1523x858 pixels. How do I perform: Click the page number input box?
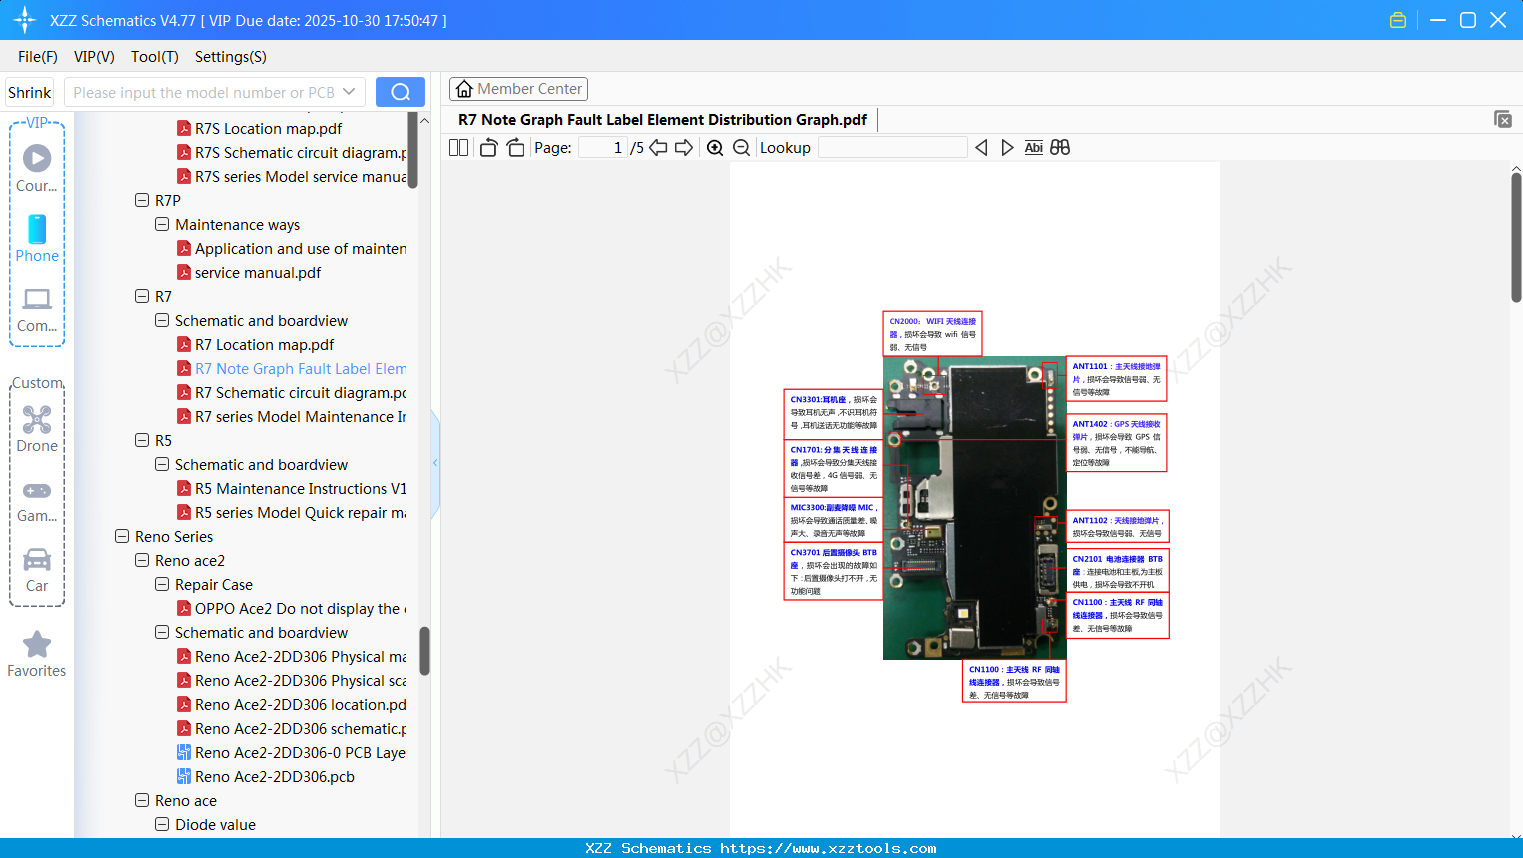click(x=603, y=148)
